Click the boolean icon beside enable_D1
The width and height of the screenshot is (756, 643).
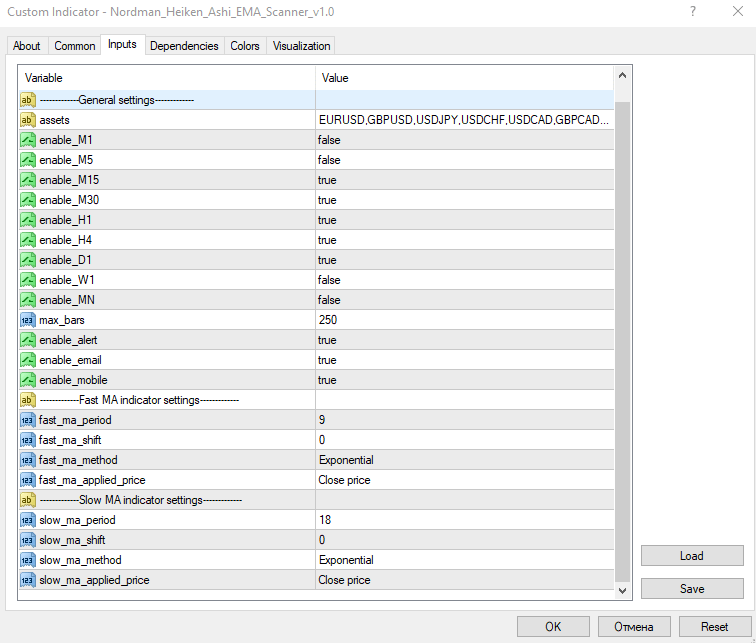(27, 260)
